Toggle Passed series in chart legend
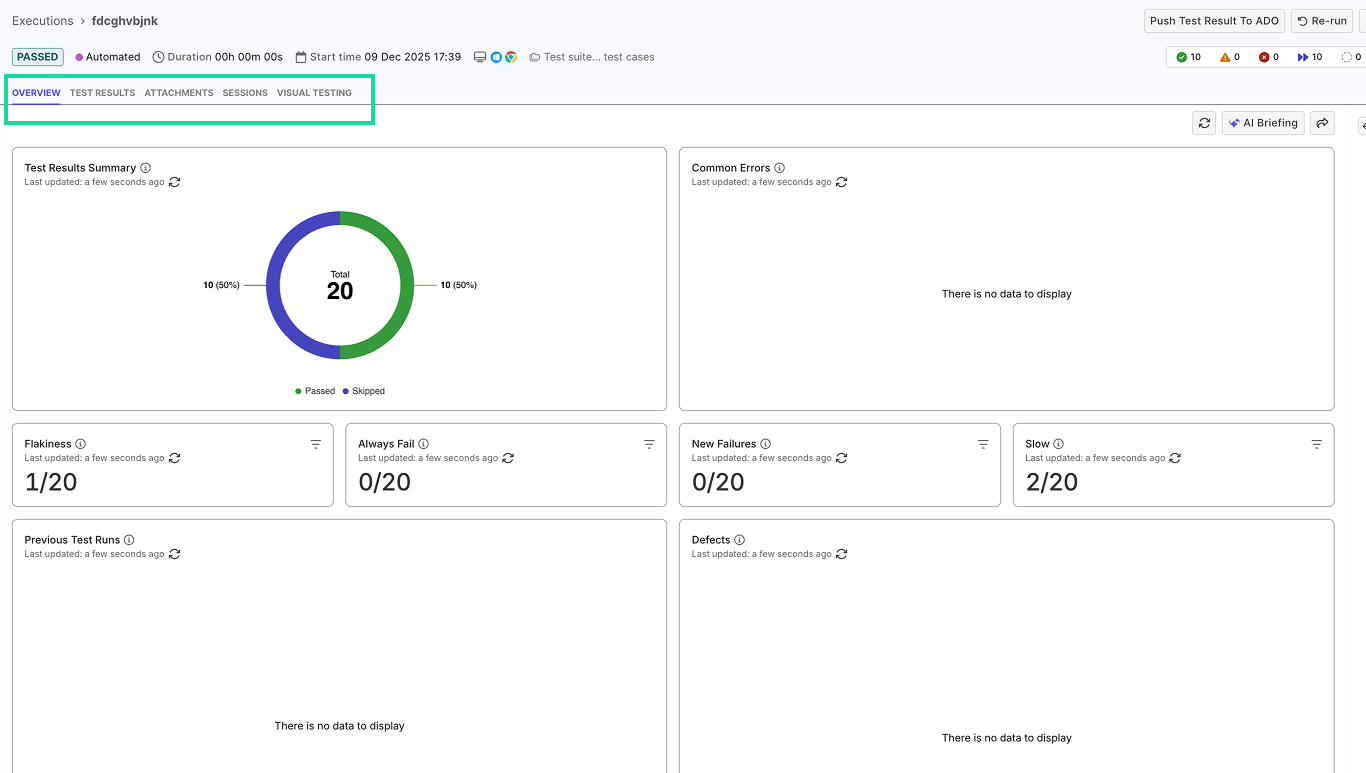 click(315, 391)
